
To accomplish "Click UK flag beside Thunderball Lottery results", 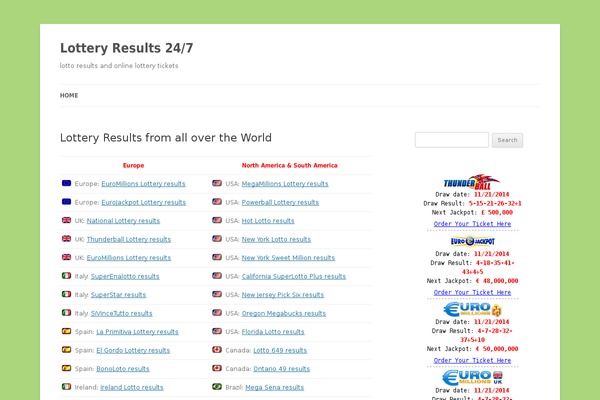I will (67, 238).
